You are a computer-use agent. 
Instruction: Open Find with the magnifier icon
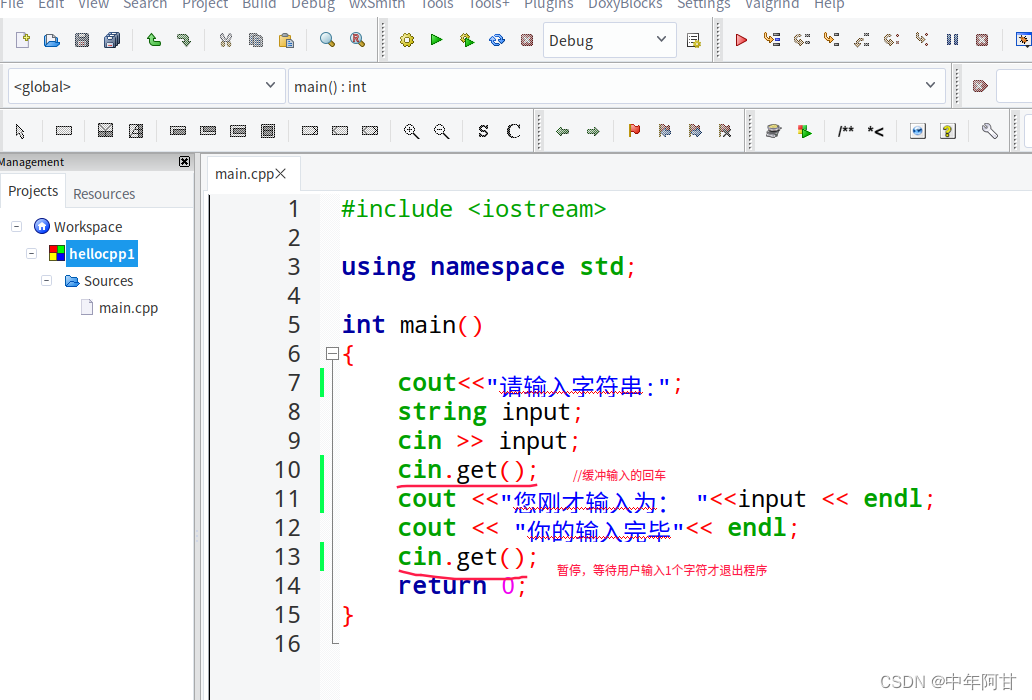[x=327, y=40]
